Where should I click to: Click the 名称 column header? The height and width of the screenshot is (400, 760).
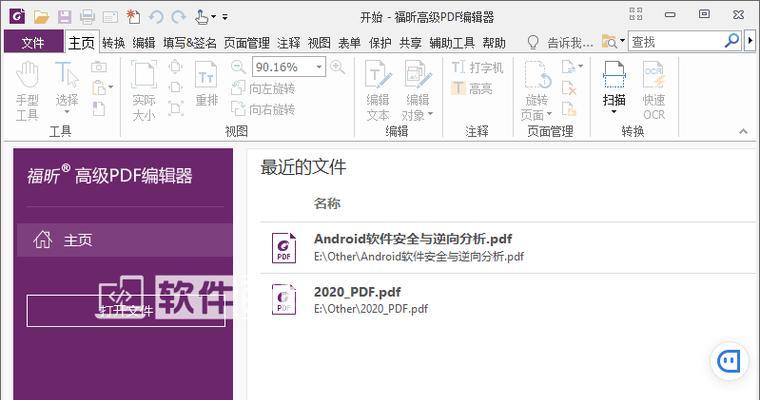(x=327, y=203)
